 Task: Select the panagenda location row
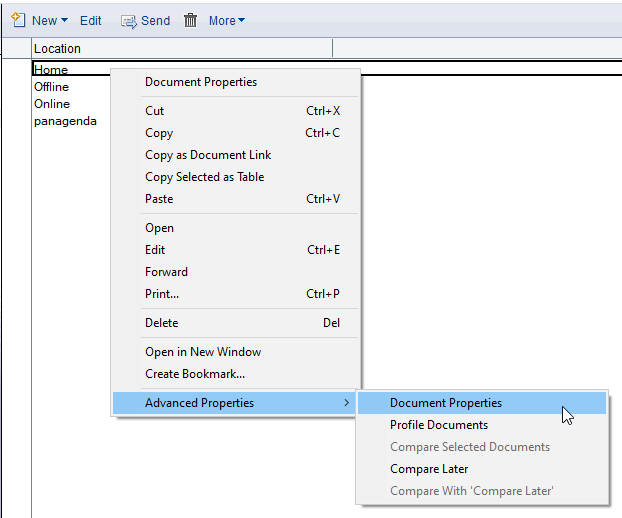[x=65, y=121]
